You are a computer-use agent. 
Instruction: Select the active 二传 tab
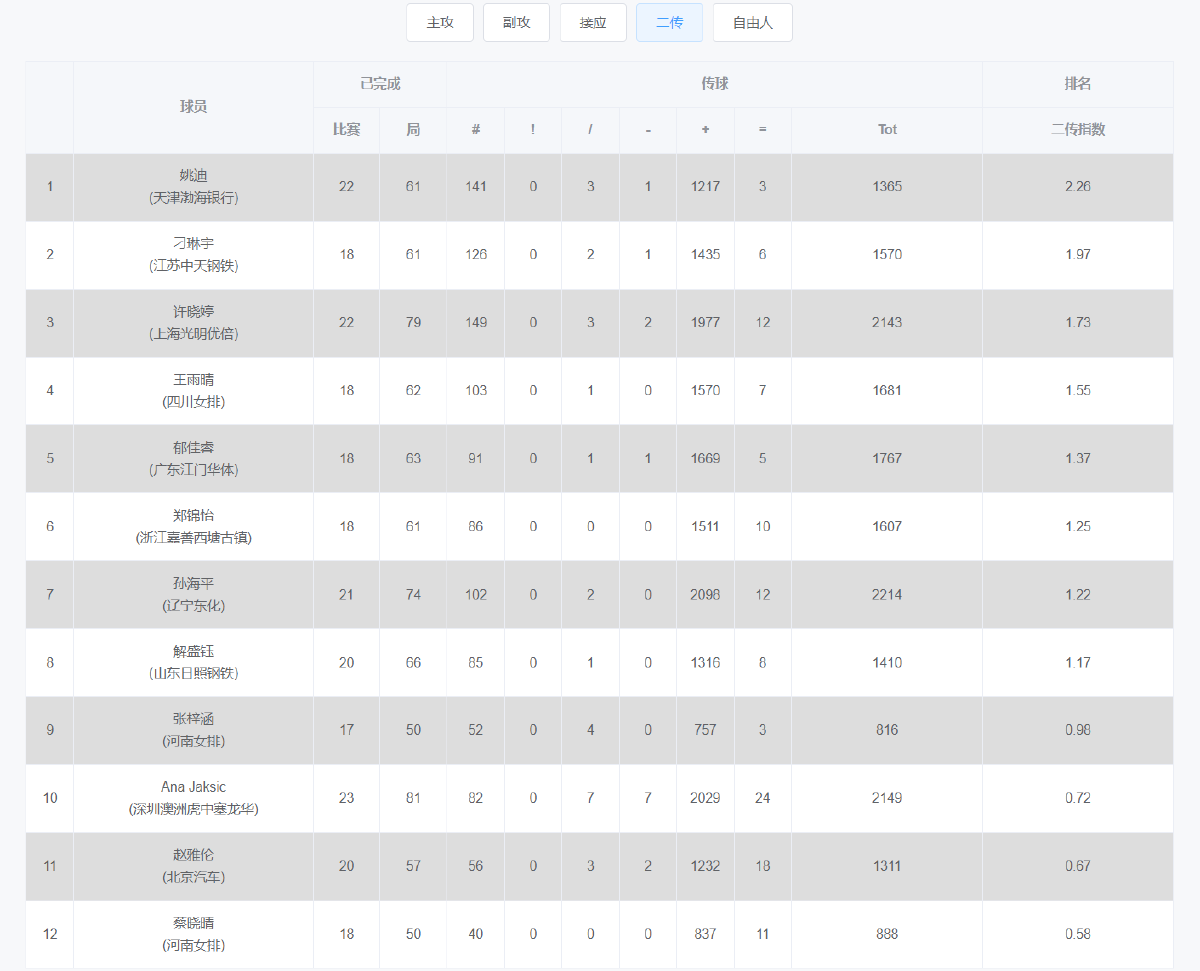point(669,22)
